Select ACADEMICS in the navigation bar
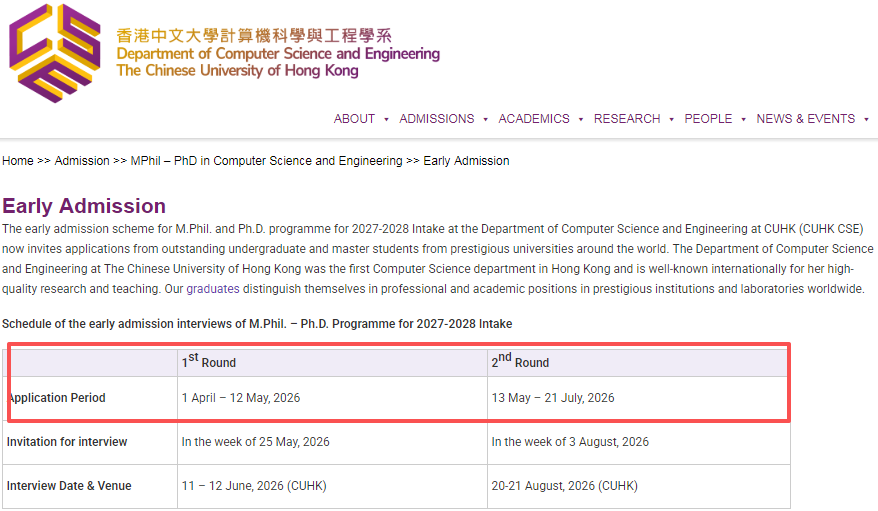 tap(533, 119)
